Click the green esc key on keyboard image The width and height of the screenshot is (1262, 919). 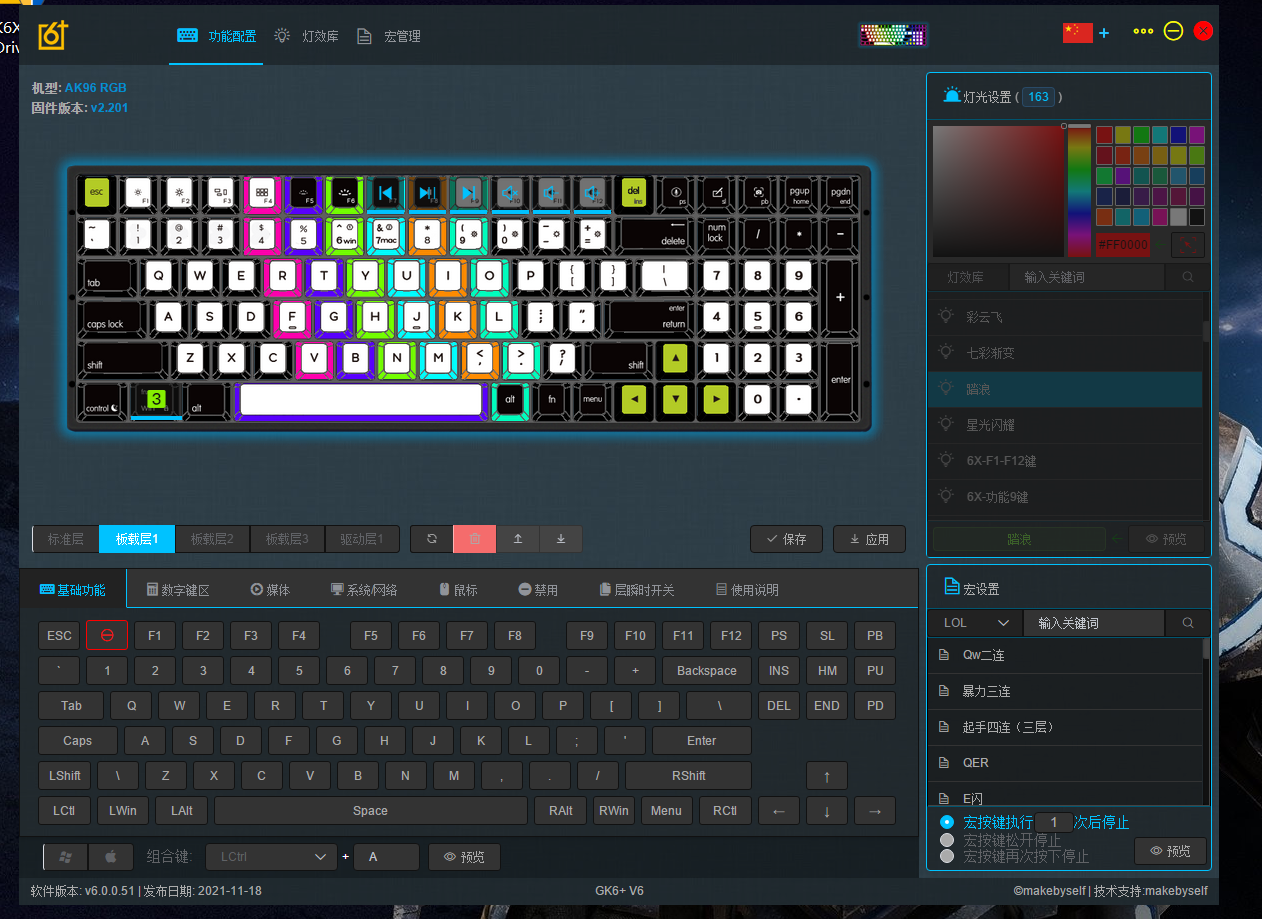pos(97,192)
